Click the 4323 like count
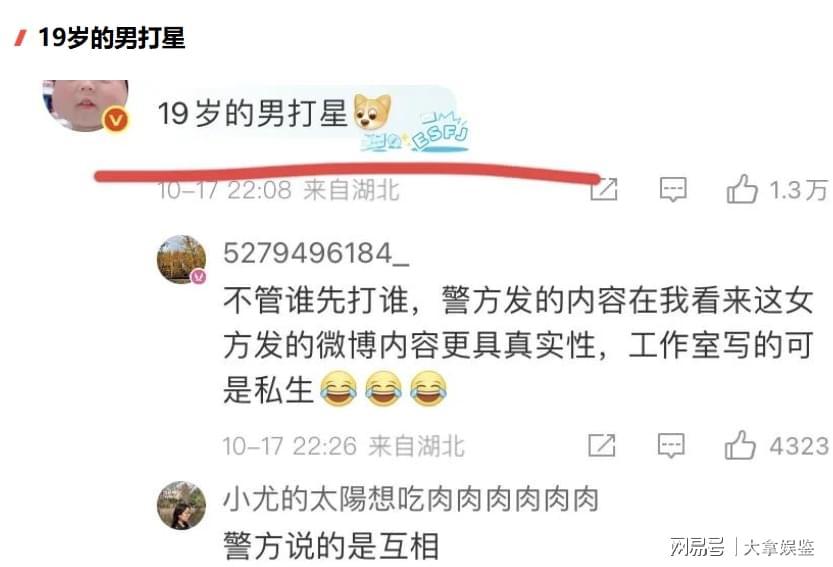The height and width of the screenshot is (567, 833). 799,446
